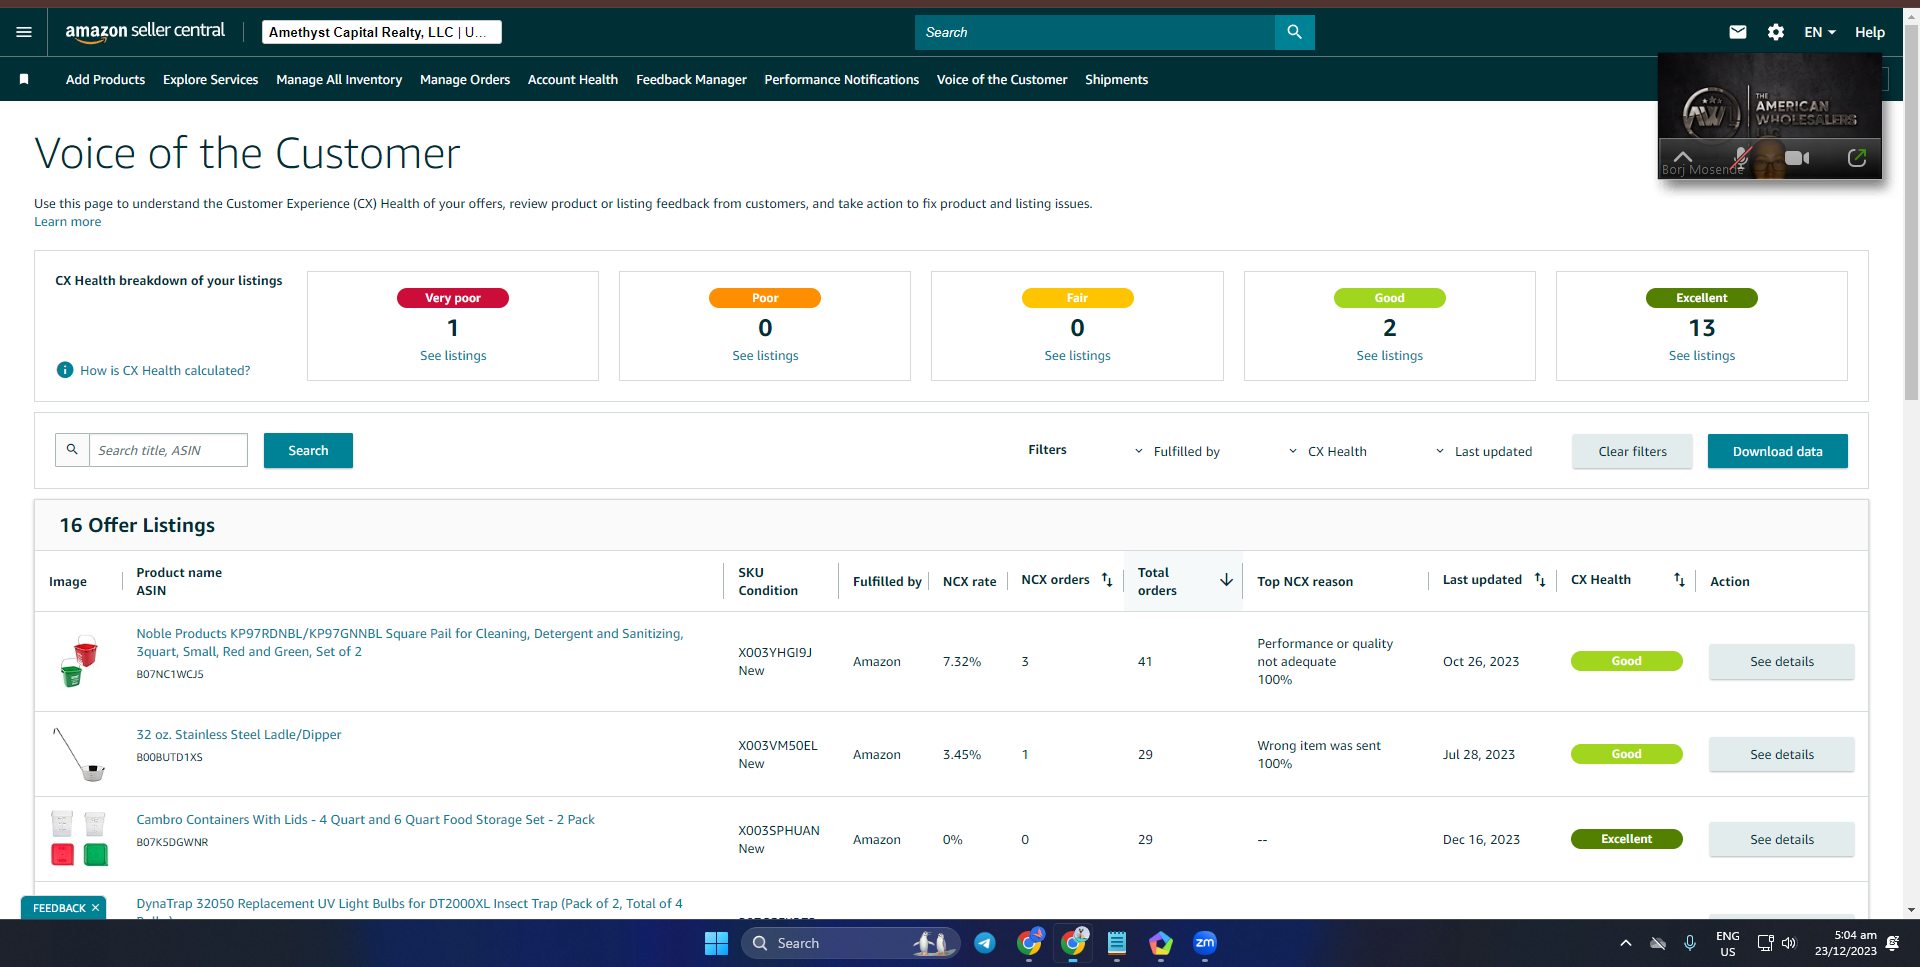
Task: Click Help in the header
Action: pyautogui.click(x=1870, y=32)
